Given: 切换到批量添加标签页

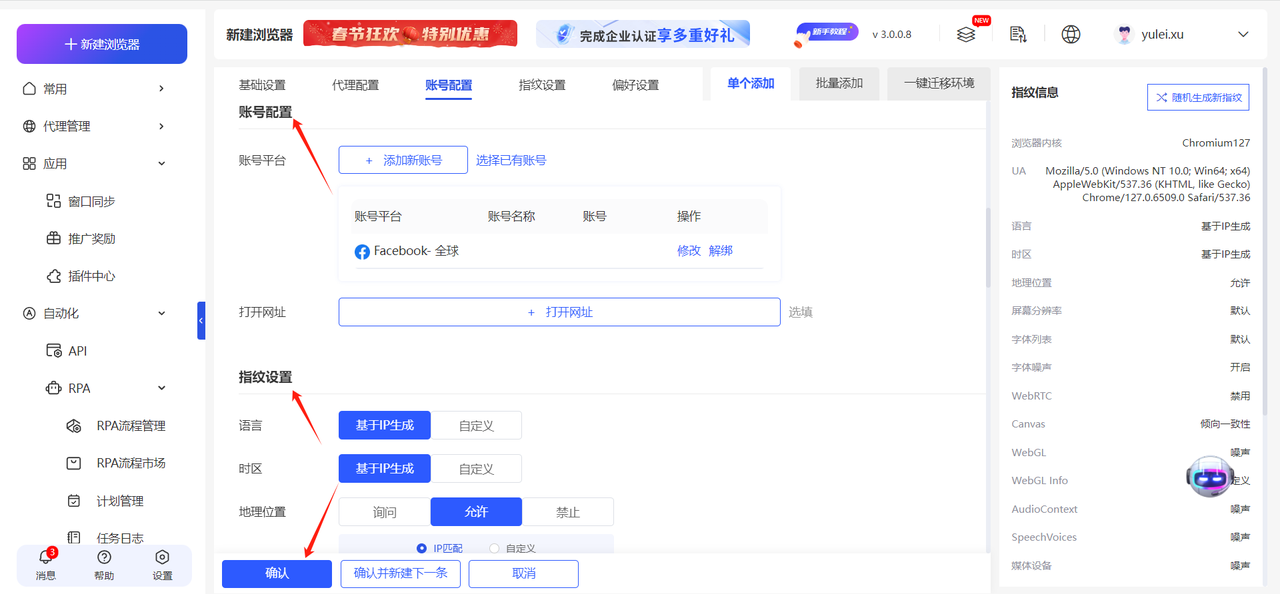Looking at the screenshot, I should tap(838, 83).
